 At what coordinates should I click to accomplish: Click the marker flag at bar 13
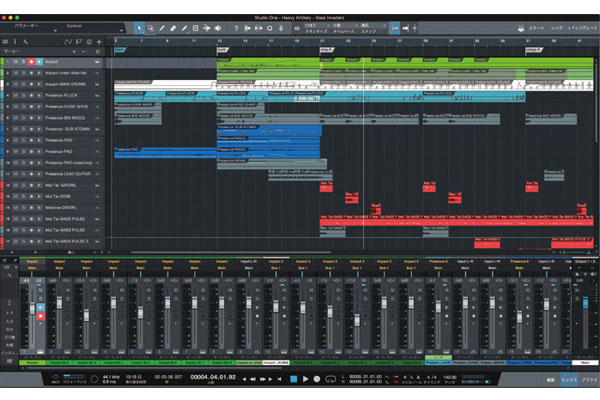tap(222, 50)
